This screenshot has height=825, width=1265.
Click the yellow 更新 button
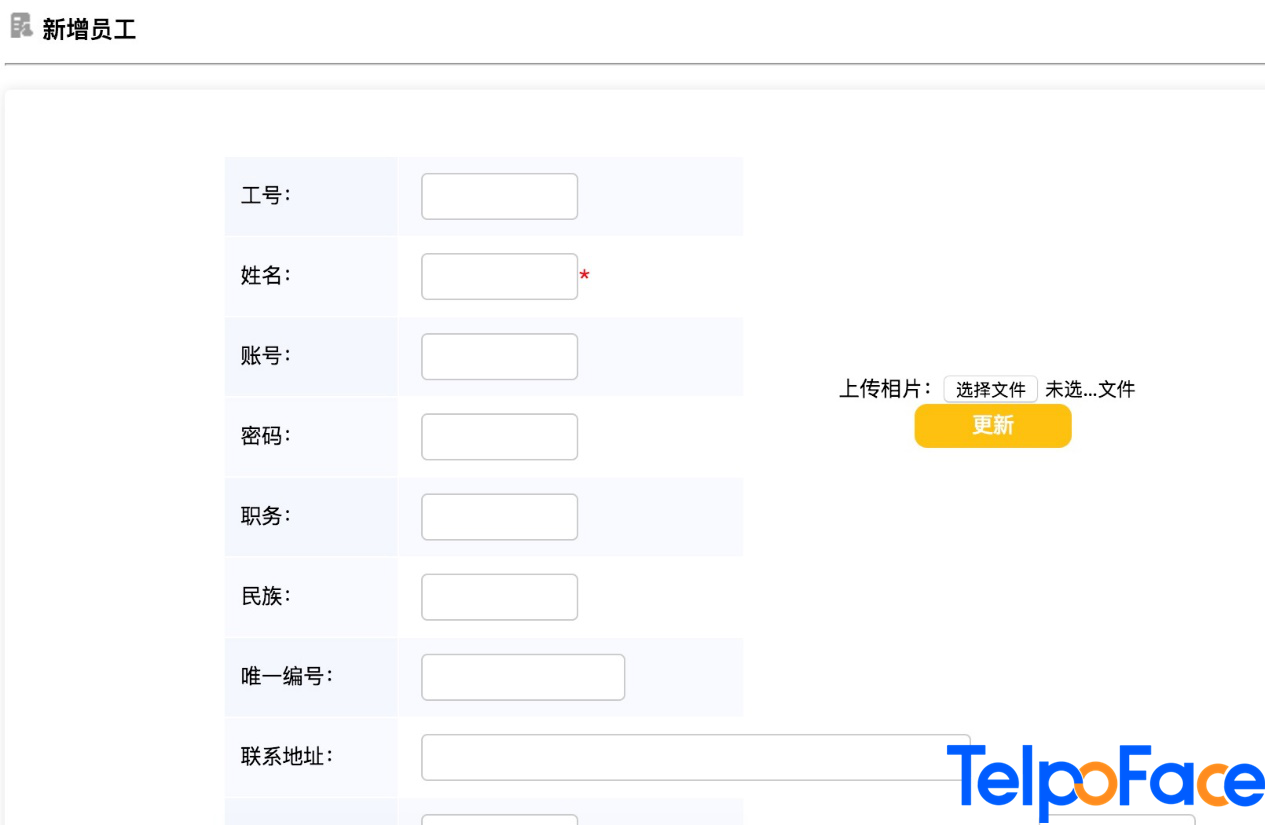(992, 425)
